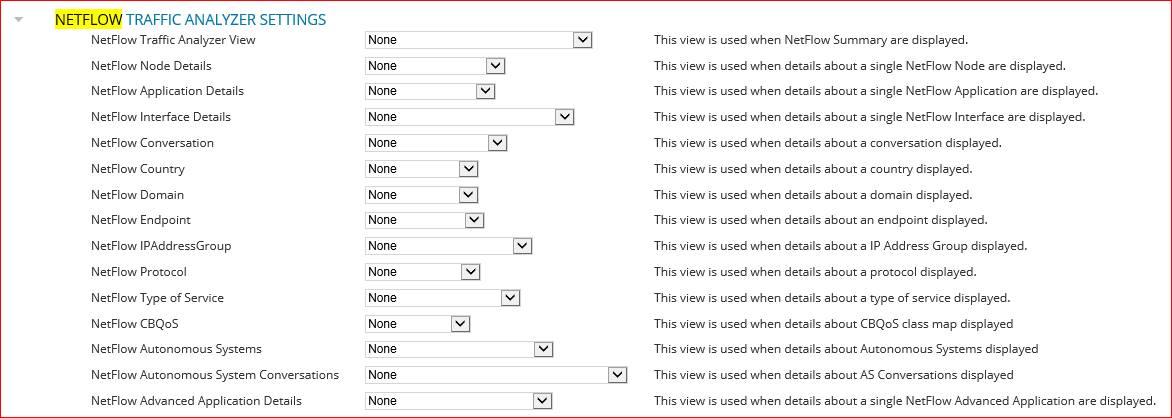Open the NetFlow Autonomous System Conversations dropdown

click(496, 375)
